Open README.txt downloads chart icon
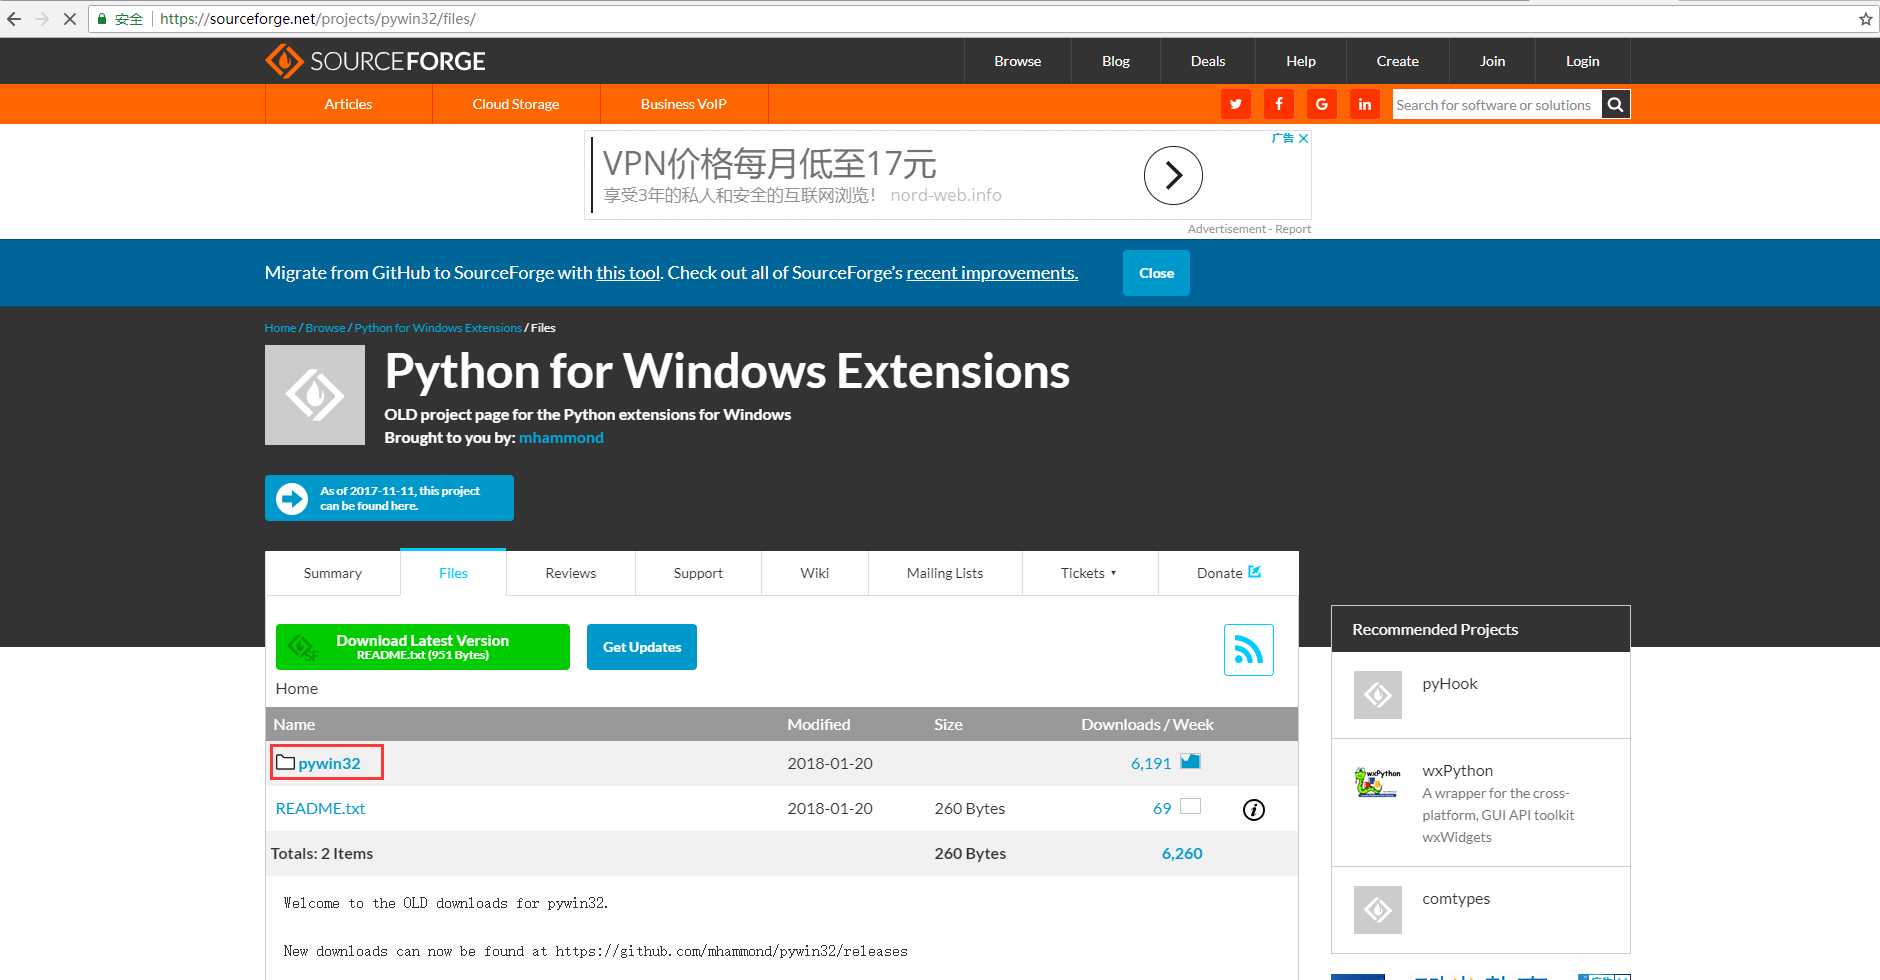 1190,806
